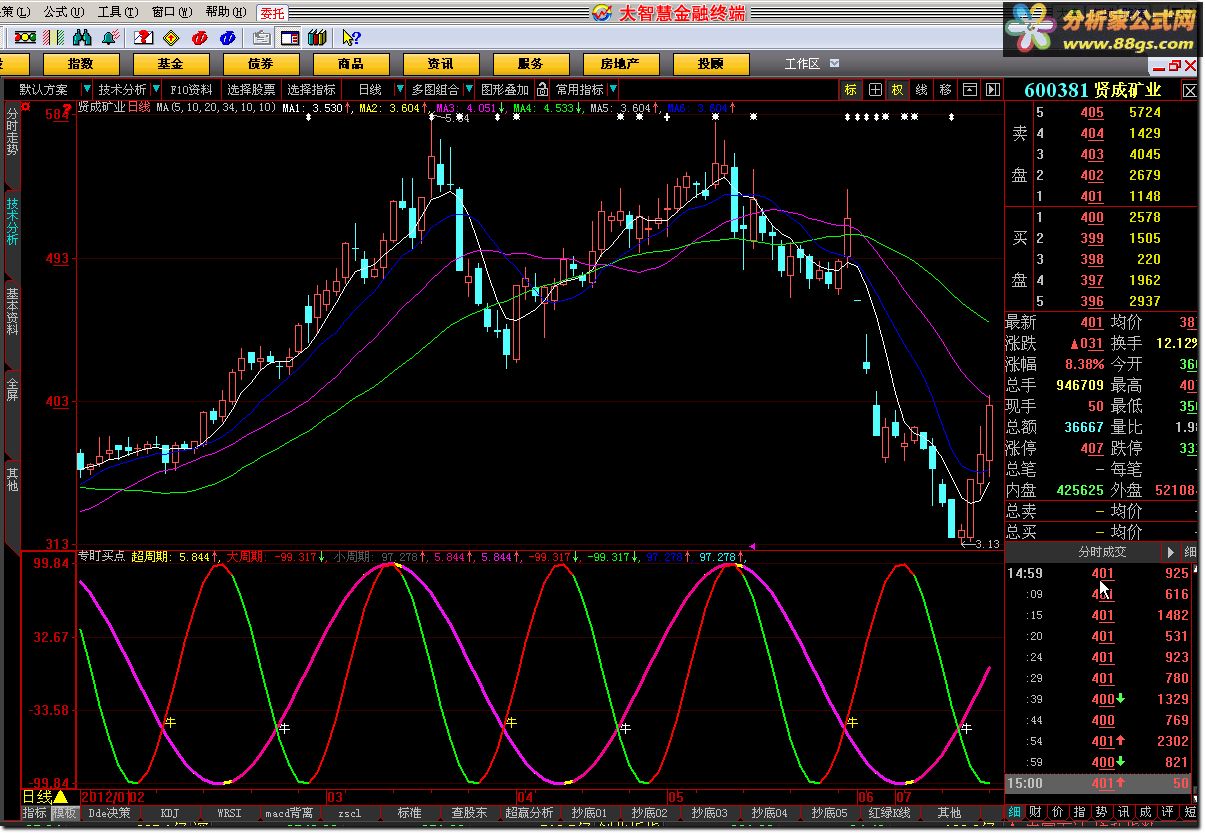Screen dimensions: 1205x833
Task: Select the KDJ indicator tab
Action: 170,813
